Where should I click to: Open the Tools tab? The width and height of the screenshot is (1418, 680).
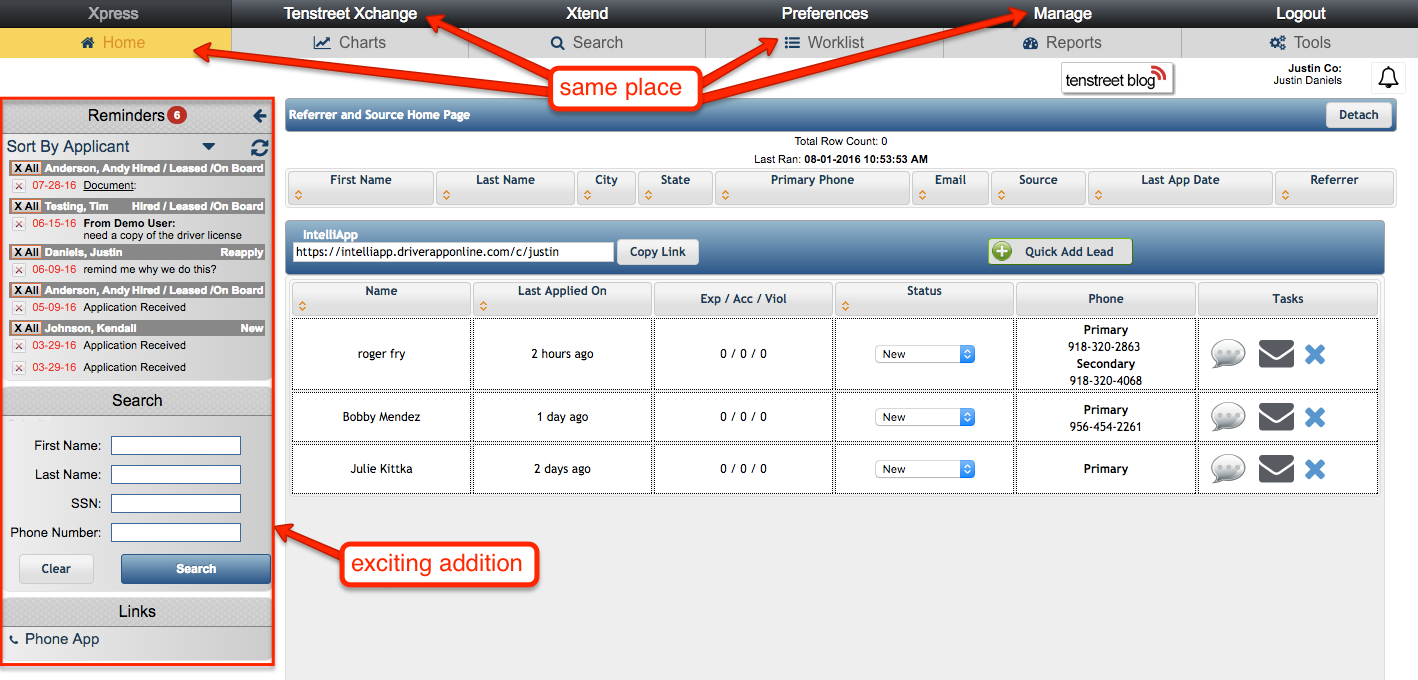(x=1300, y=43)
